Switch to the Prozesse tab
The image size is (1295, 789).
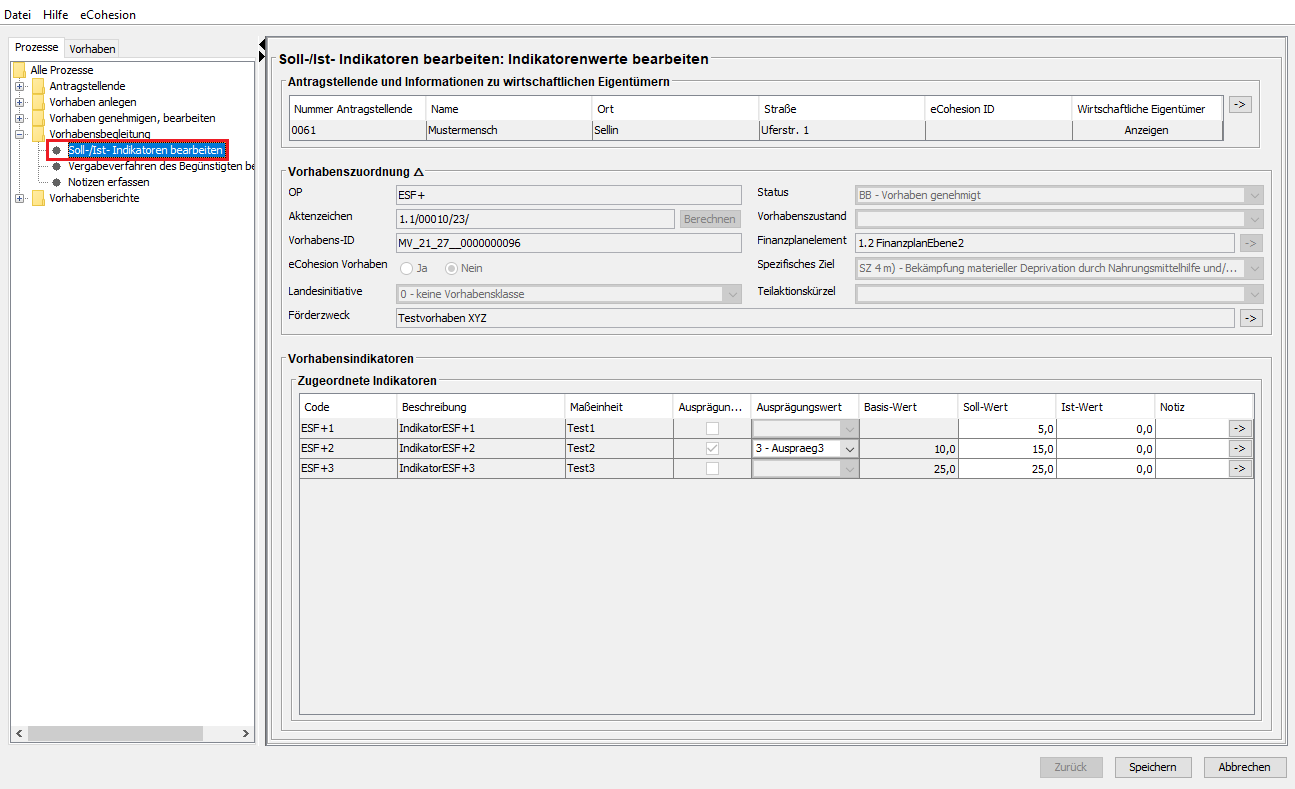(37, 48)
